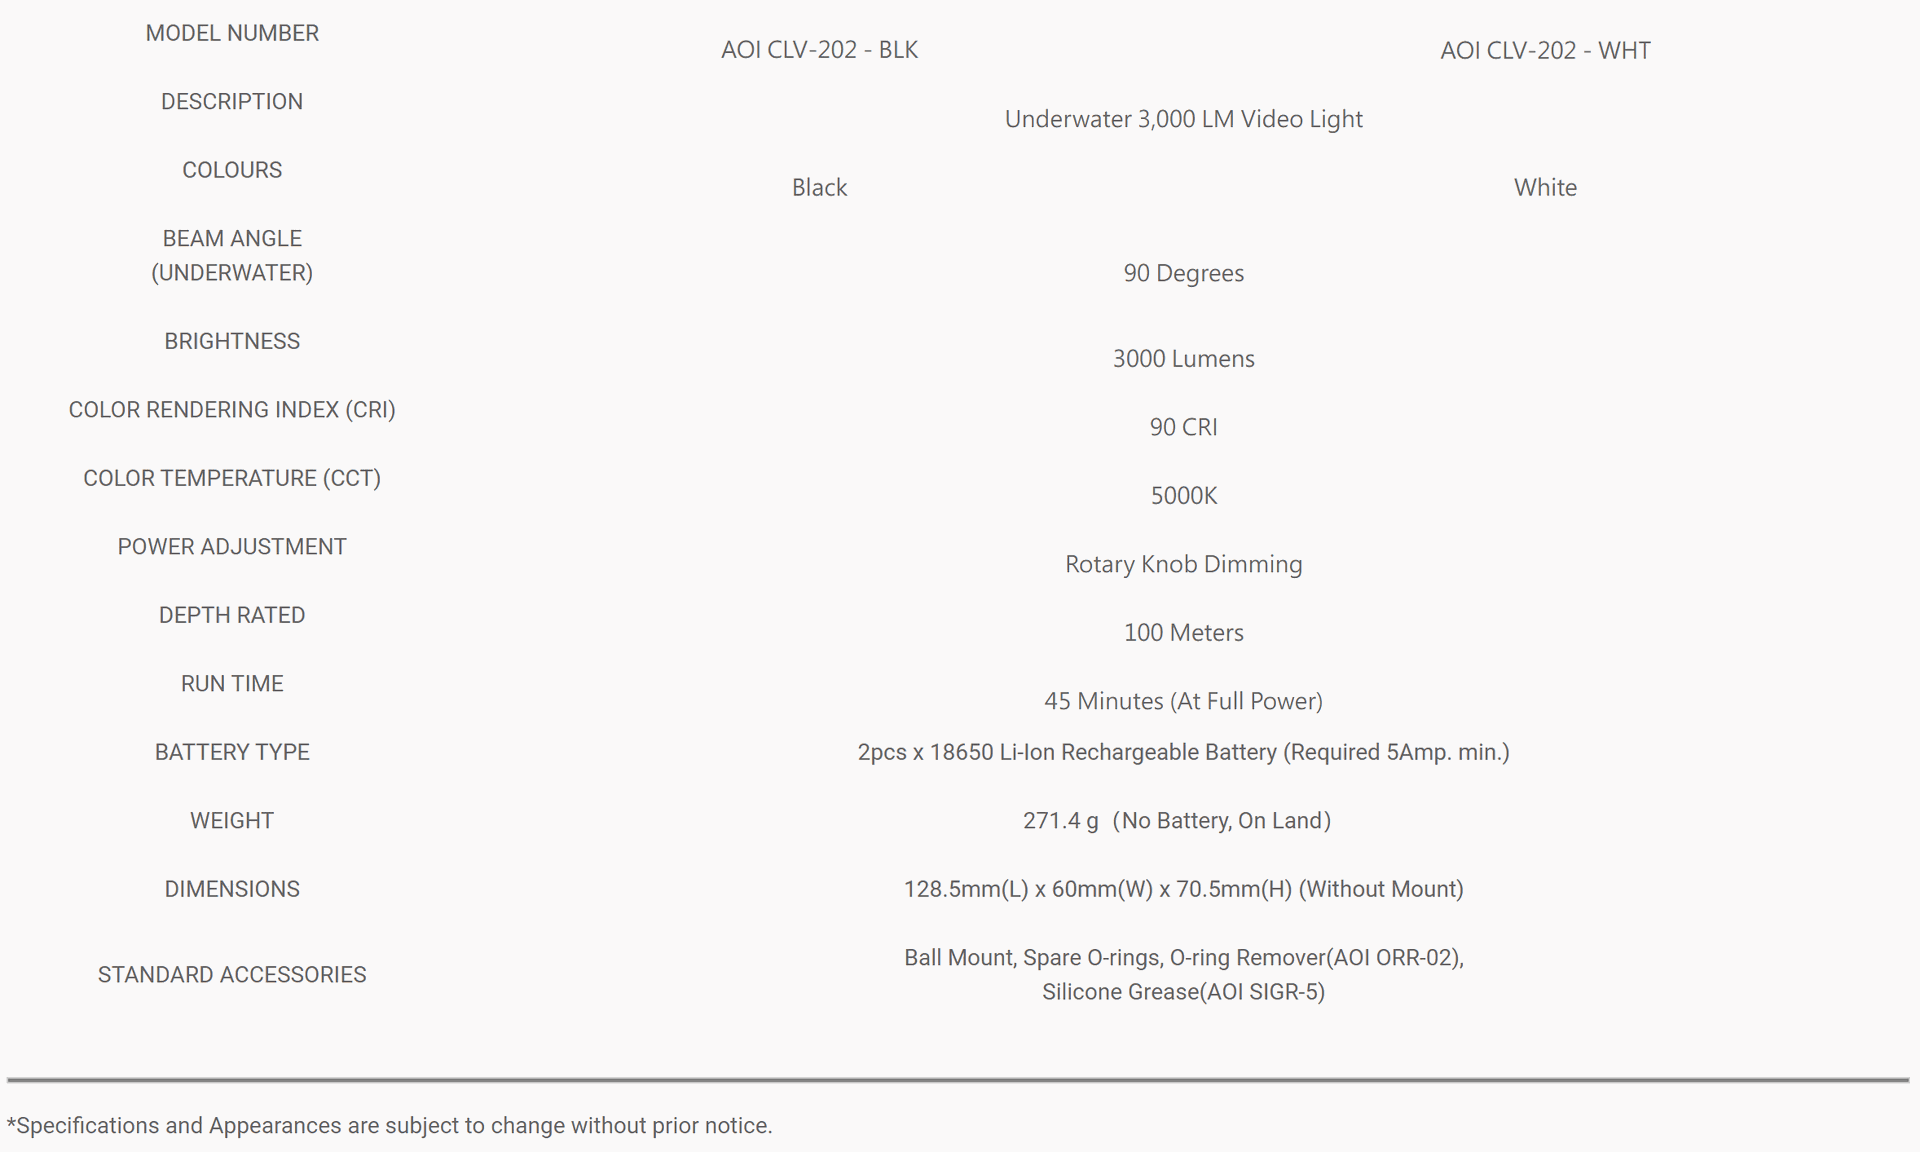Screen dimensions: 1920x1152
Task: Click the AOI CLV-202 - WHT model number
Action: 1545,50
